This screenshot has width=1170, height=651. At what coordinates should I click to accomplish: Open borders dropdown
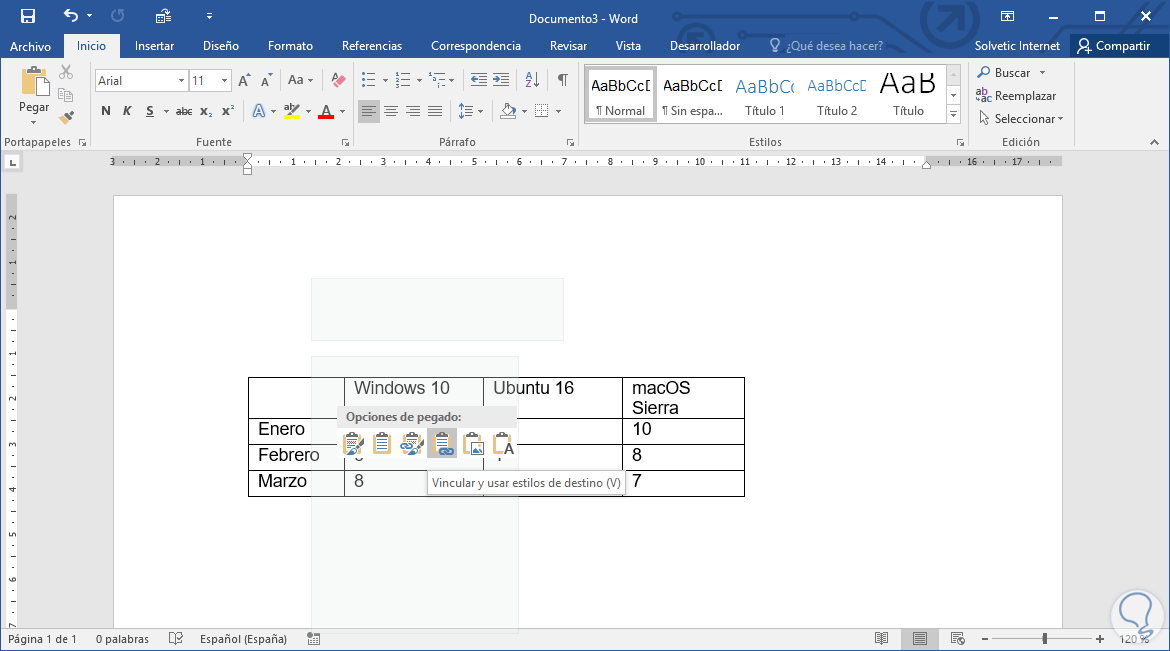558,111
